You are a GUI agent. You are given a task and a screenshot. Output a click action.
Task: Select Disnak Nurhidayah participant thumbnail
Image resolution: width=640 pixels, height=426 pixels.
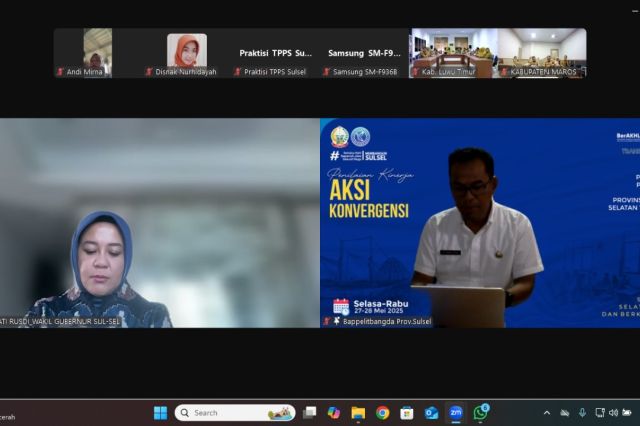coord(187,53)
